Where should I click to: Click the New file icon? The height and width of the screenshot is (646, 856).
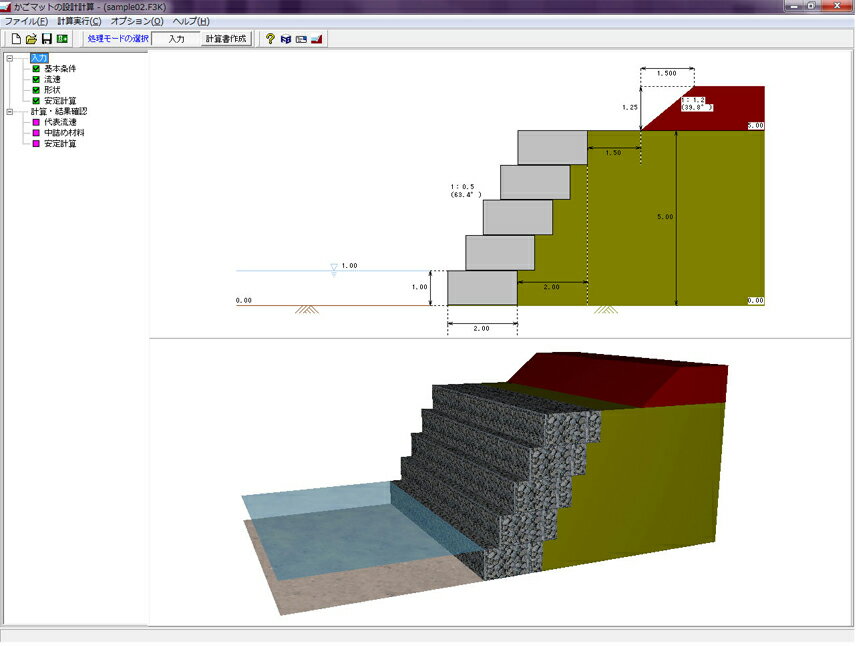tap(16, 39)
